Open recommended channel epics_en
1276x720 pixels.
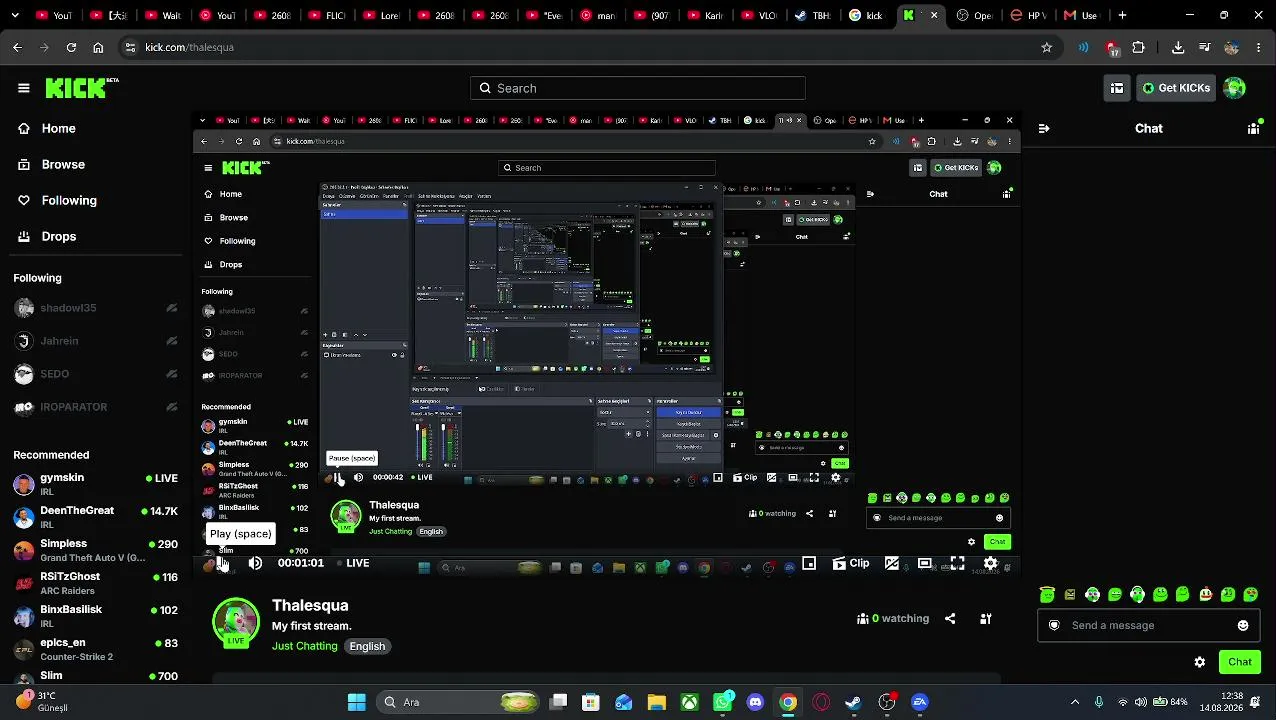coord(95,649)
